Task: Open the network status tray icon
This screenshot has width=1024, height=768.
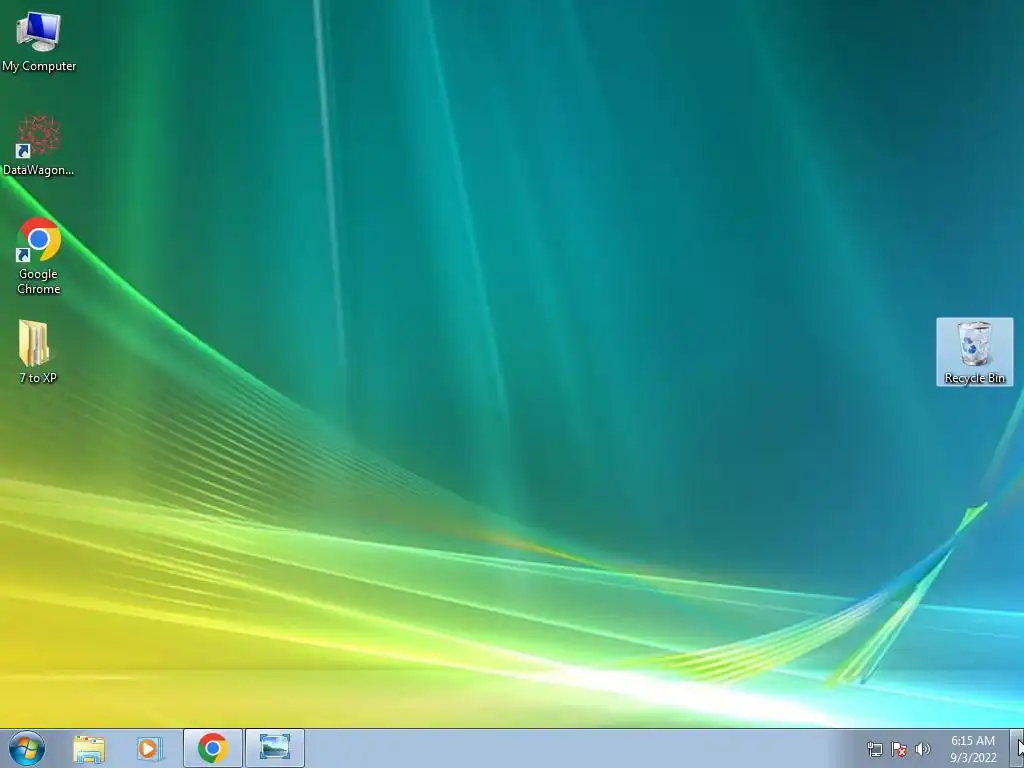Action: click(x=874, y=749)
